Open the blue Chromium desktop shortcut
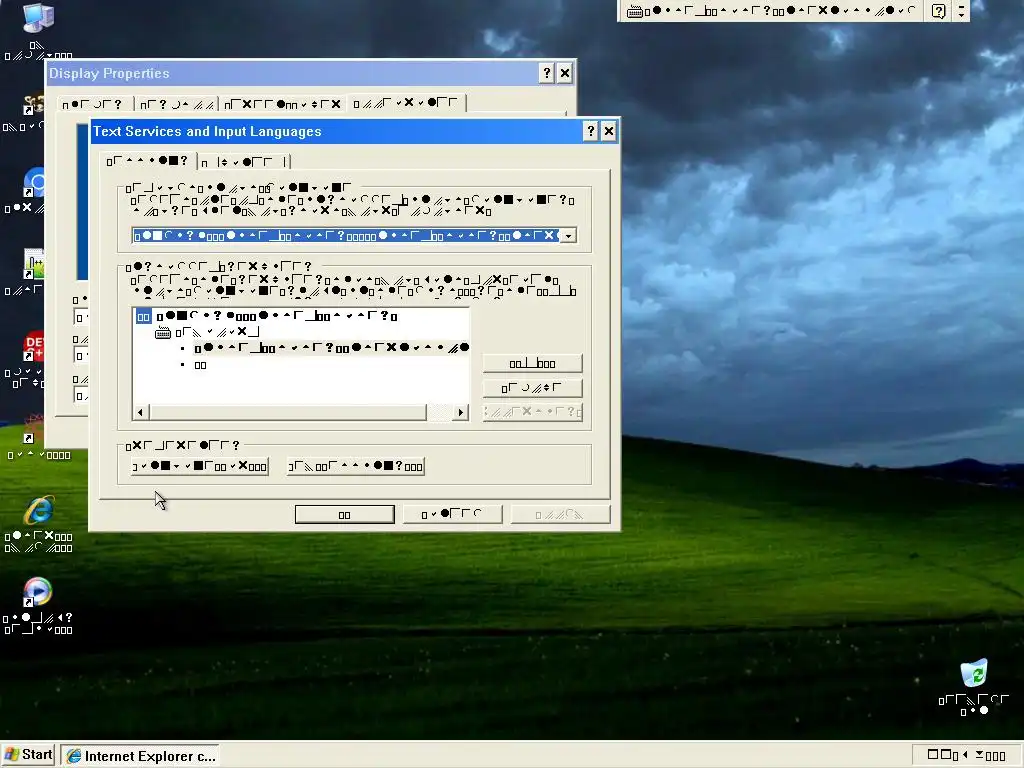1024x768 pixels. click(34, 182)
